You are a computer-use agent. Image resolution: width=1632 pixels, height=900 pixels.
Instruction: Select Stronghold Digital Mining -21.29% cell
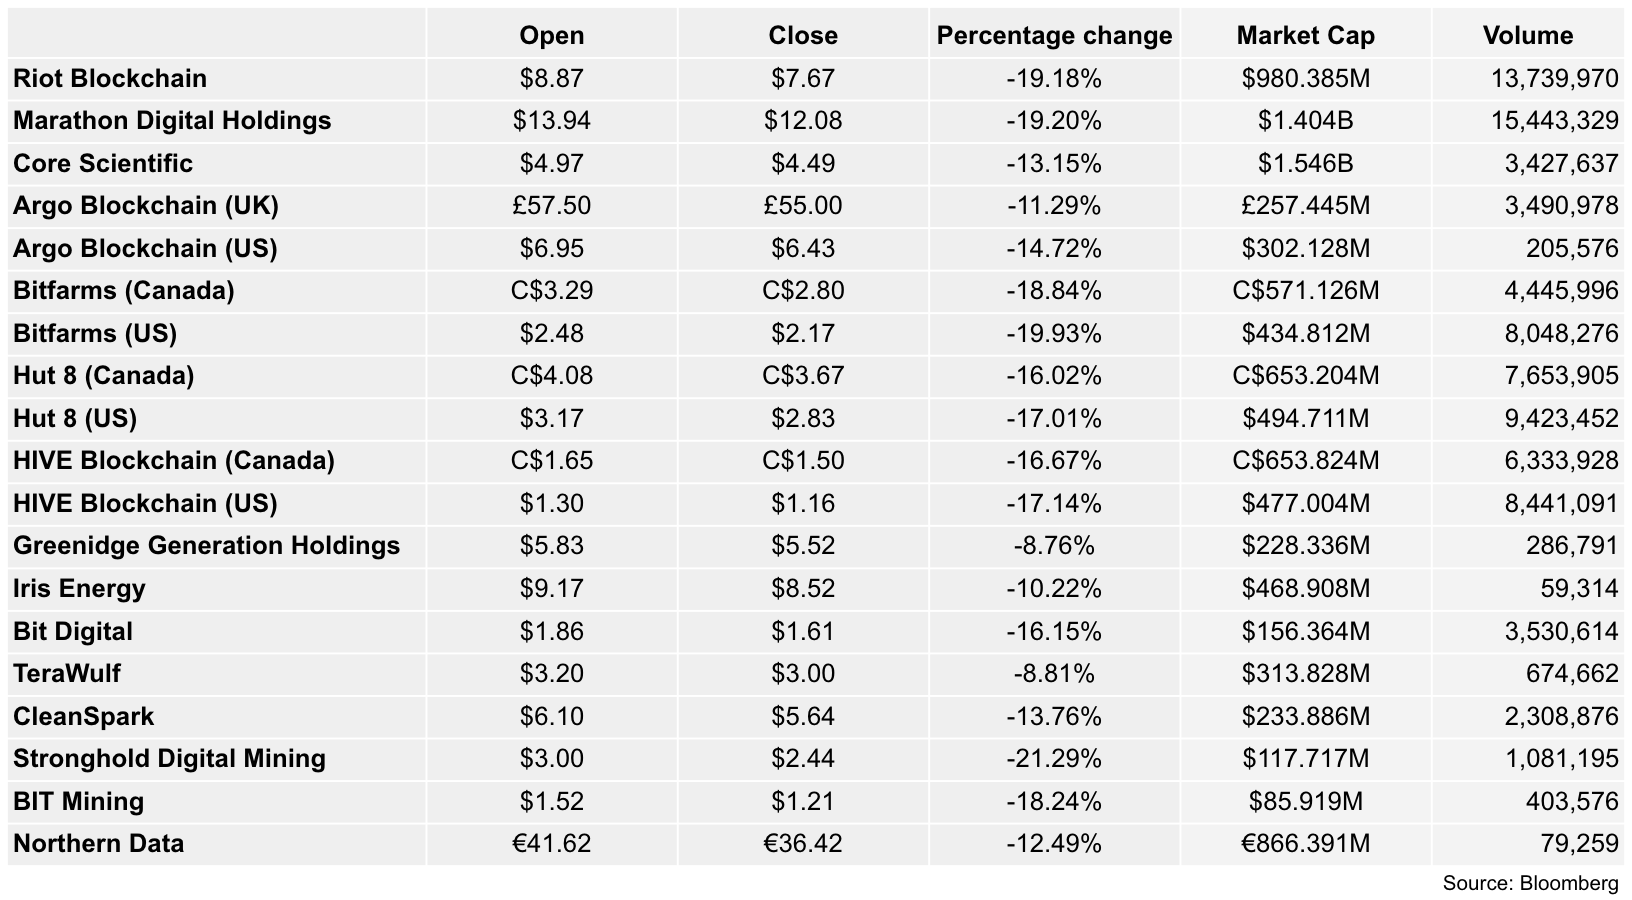coord(1054,758)
